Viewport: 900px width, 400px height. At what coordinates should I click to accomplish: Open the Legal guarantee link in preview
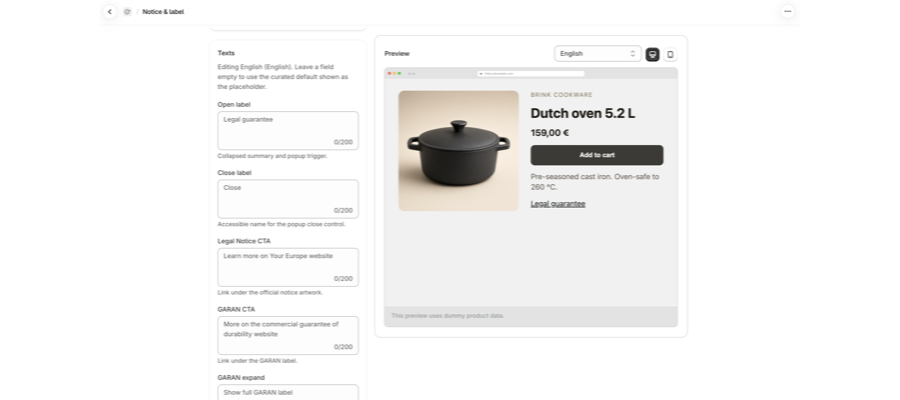558,204
